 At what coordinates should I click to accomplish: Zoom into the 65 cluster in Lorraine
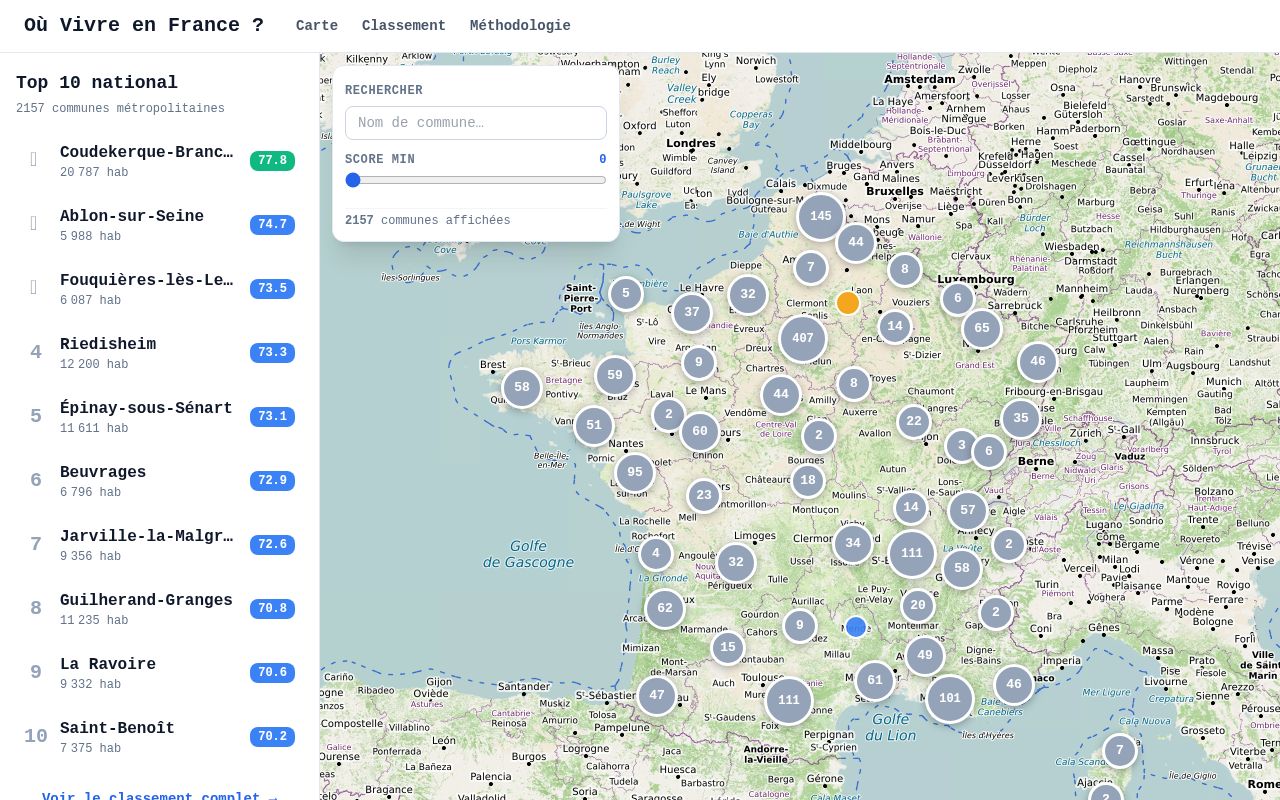pos(982,329)
